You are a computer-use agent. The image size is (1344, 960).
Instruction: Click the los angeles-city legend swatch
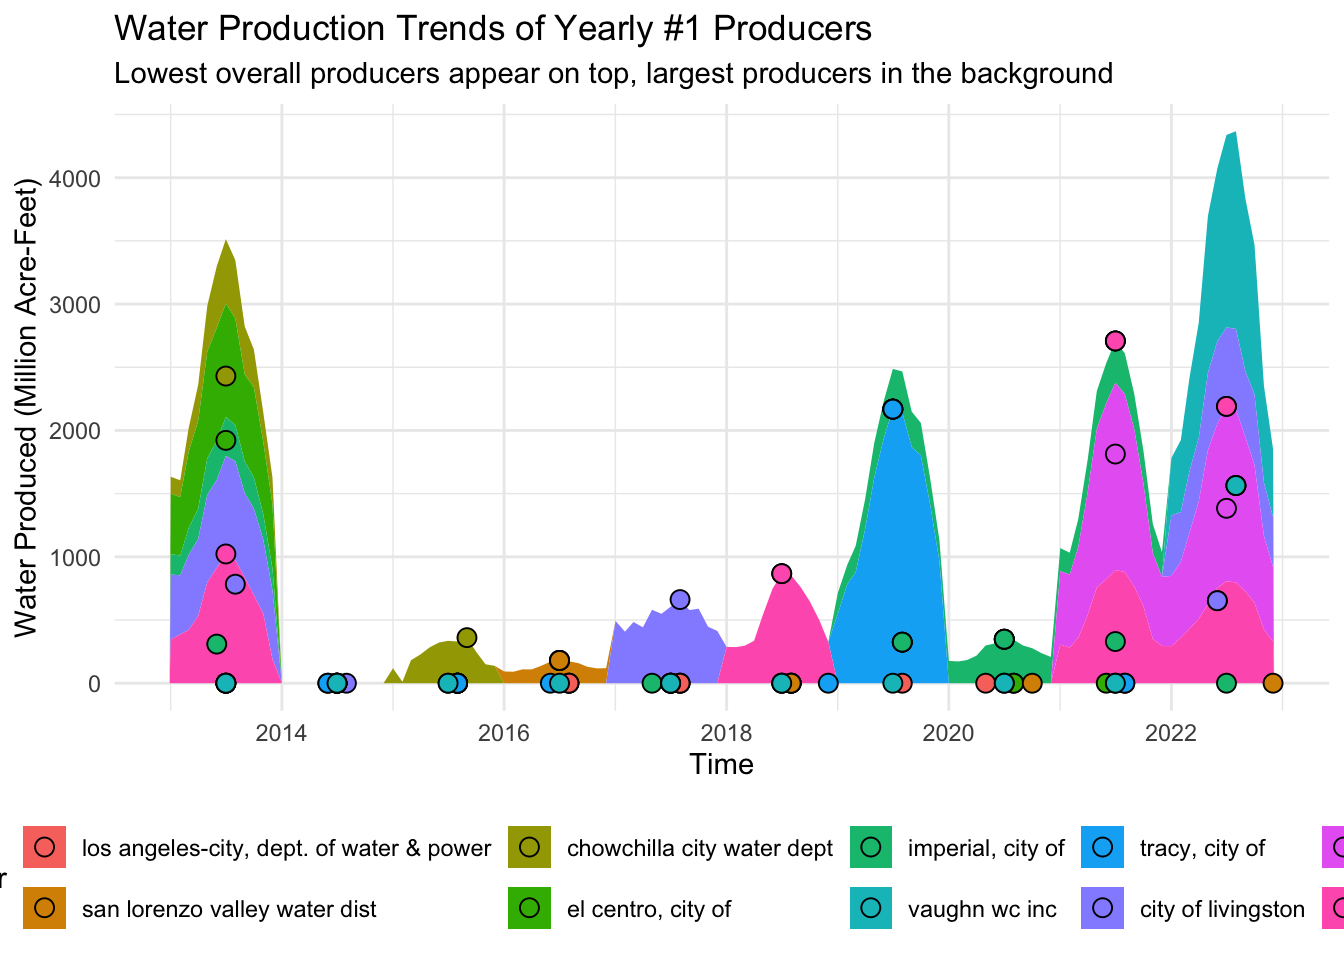point(44,848)
